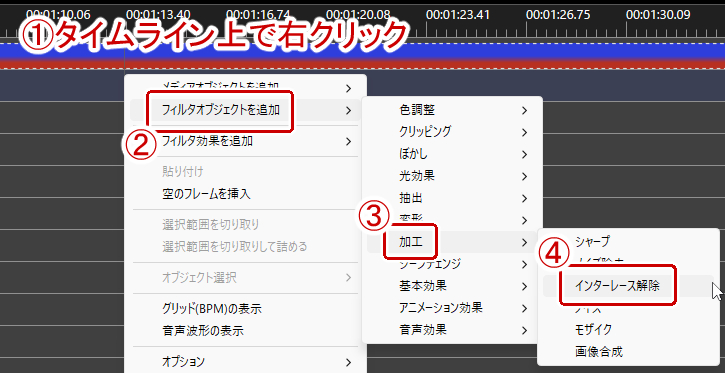This screenshot has height=373, width=725.
Task: Choose 画像合成 filter
Action: coord(628,351)
